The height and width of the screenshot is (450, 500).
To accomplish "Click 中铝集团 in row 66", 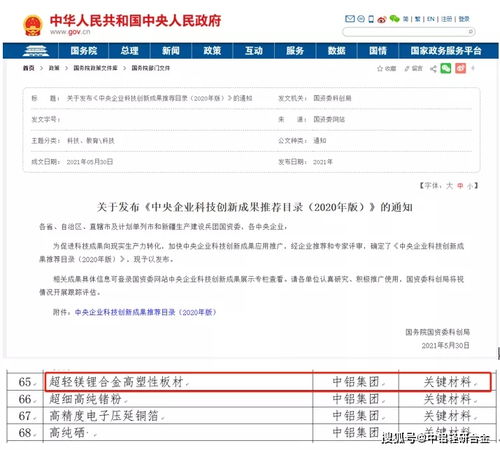I will (357, 399).
